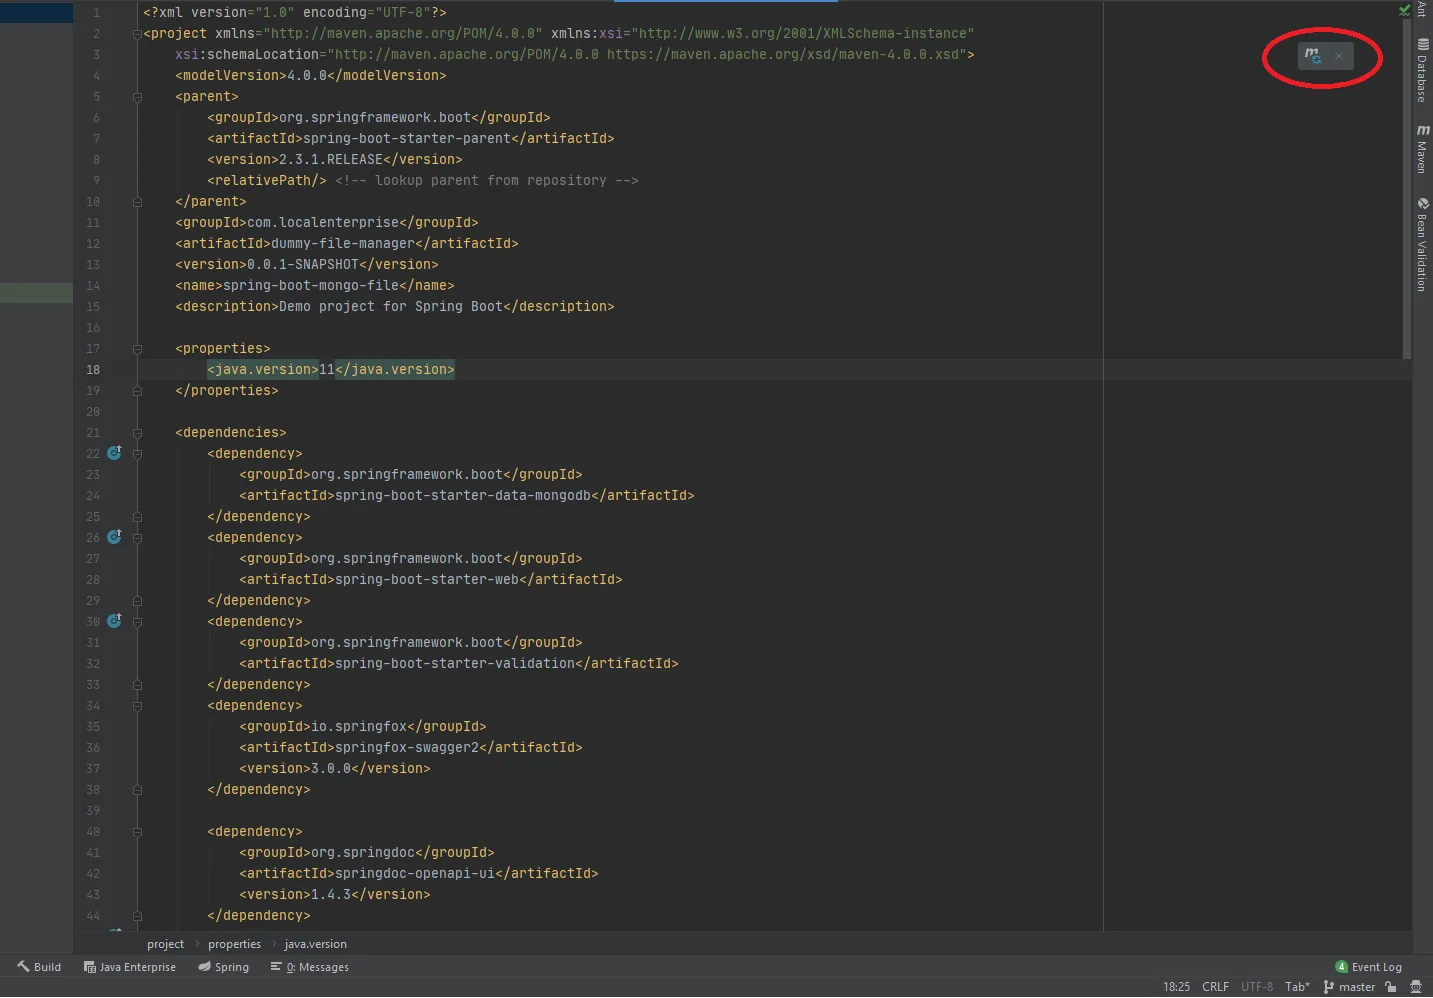
Task: Open the Java Enterprise tool window
Action: pyautogui.click(x=130, y=967)
